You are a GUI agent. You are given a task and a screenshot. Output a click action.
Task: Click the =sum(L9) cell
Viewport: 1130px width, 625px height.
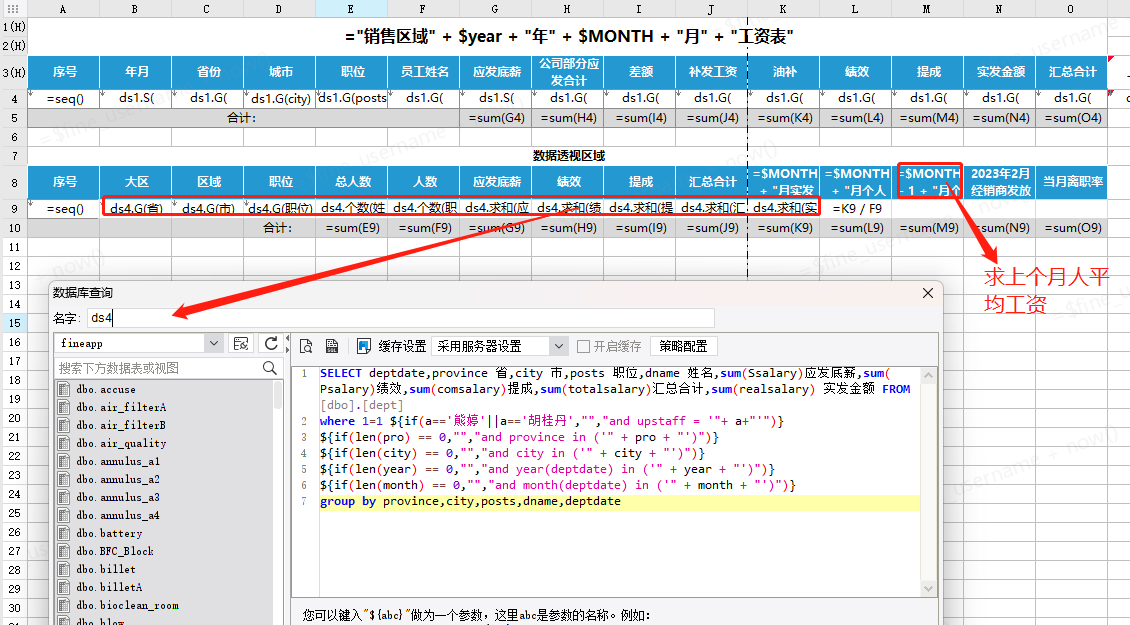(x=856, y=228)
